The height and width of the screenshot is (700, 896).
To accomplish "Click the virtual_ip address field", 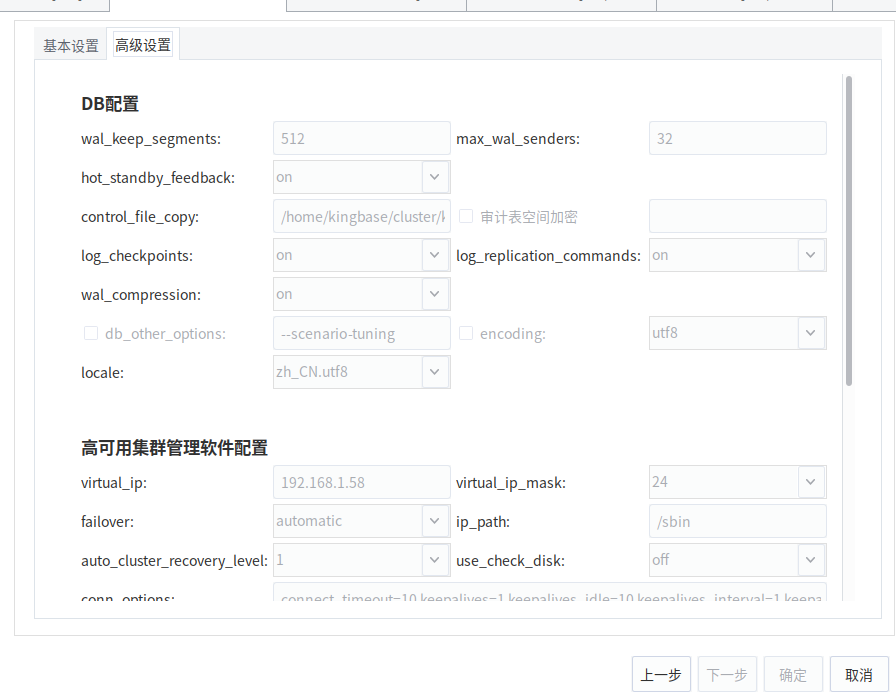I will (361, 482).
